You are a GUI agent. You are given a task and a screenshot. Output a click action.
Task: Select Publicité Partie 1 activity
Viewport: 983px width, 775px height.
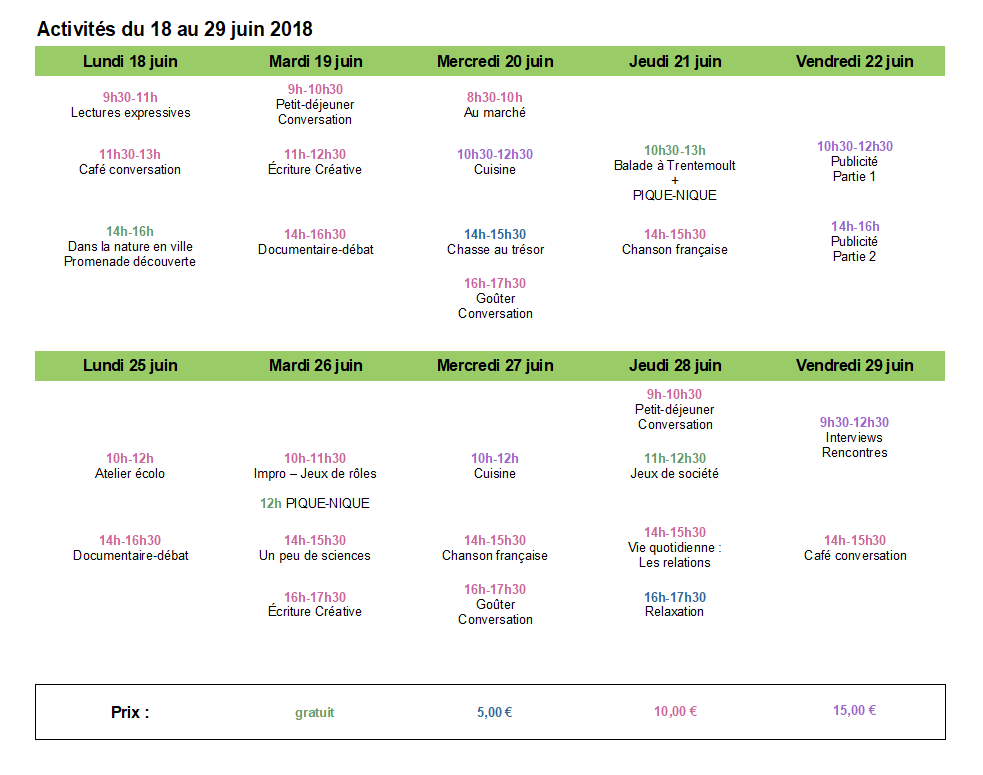tap(854, 169)
